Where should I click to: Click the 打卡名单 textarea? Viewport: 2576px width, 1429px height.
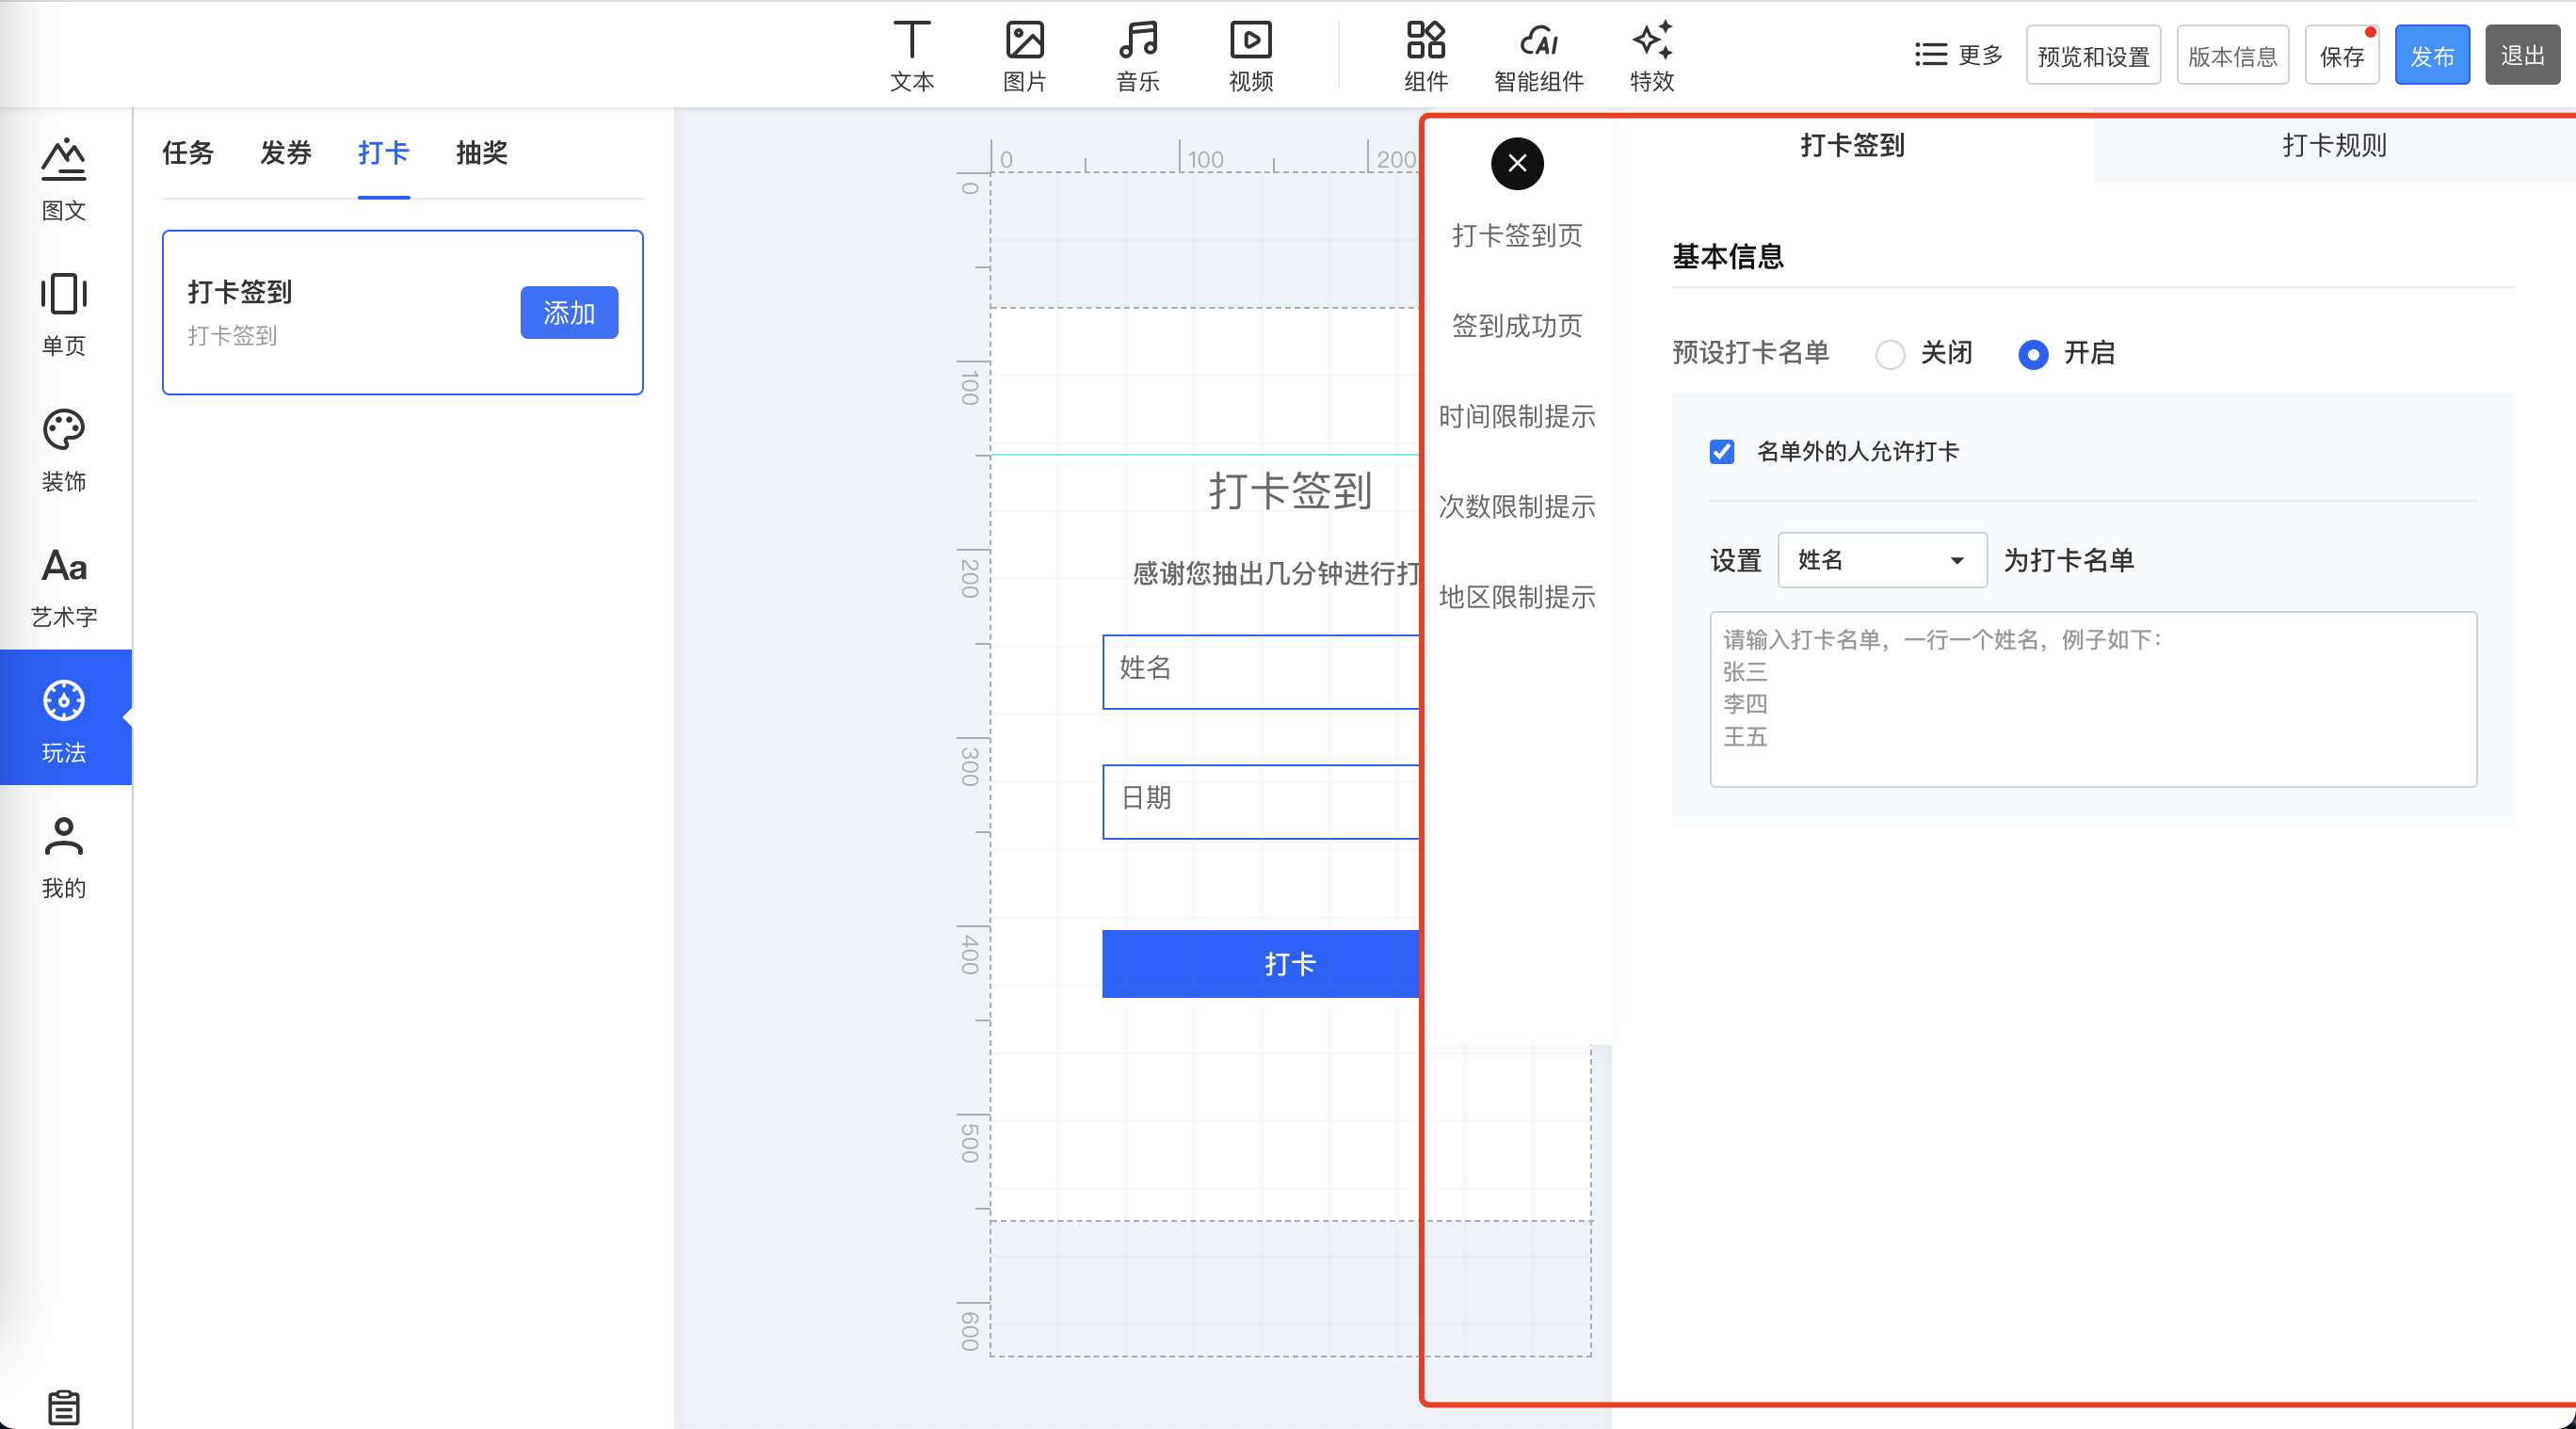pos(2092,699)
